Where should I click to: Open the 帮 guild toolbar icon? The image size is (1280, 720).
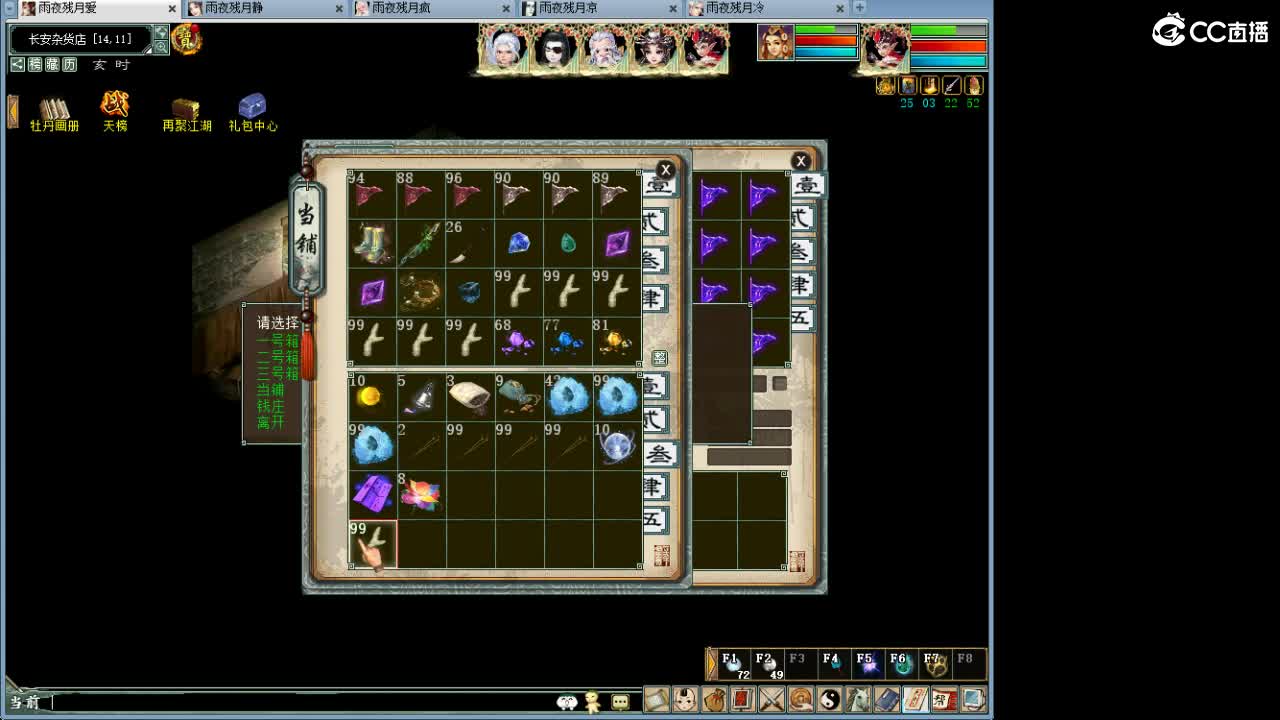tap(944, 699)
